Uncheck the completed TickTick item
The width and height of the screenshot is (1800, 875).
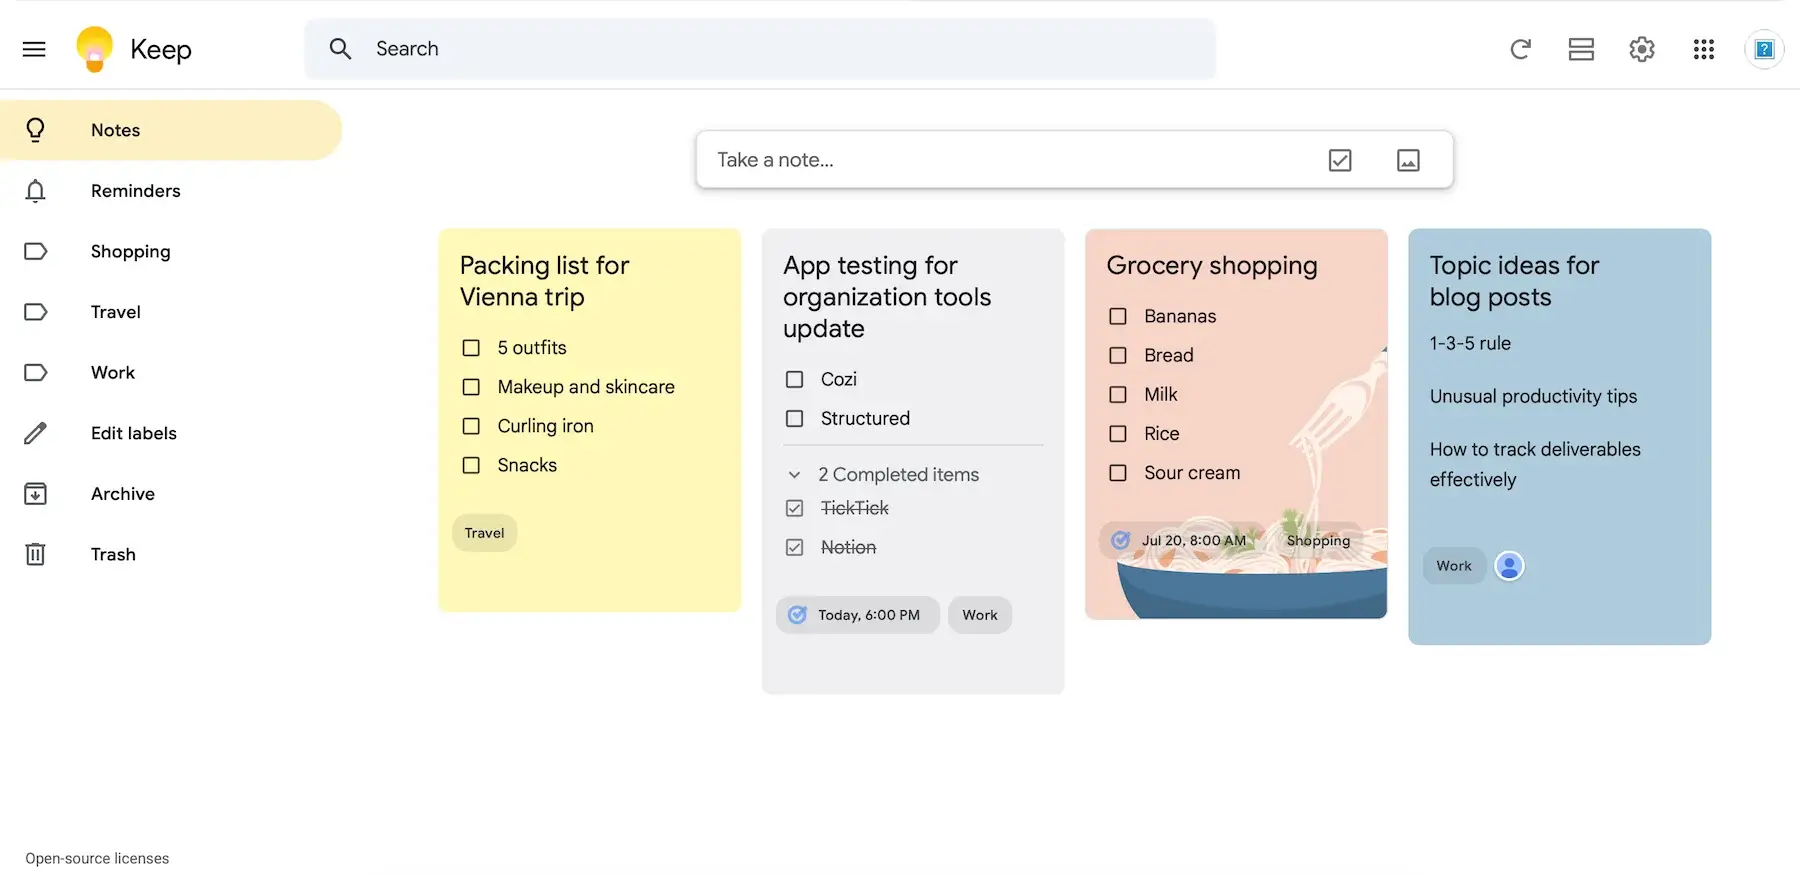(x=794, y=508)
